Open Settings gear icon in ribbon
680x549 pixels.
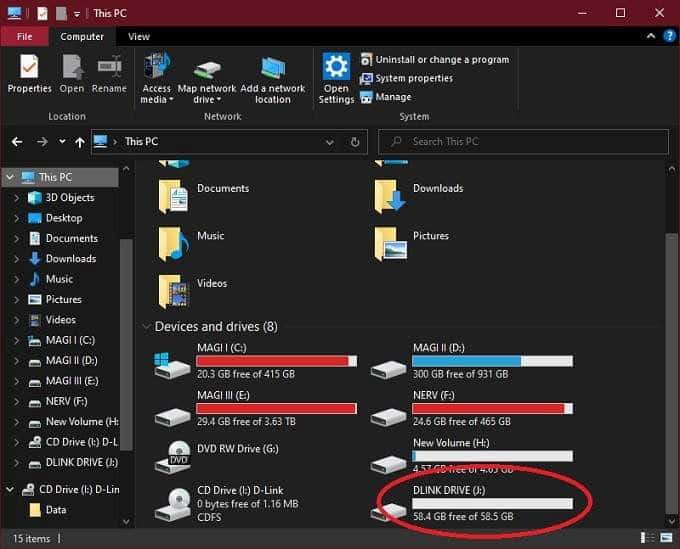click(x=336, y=66)
